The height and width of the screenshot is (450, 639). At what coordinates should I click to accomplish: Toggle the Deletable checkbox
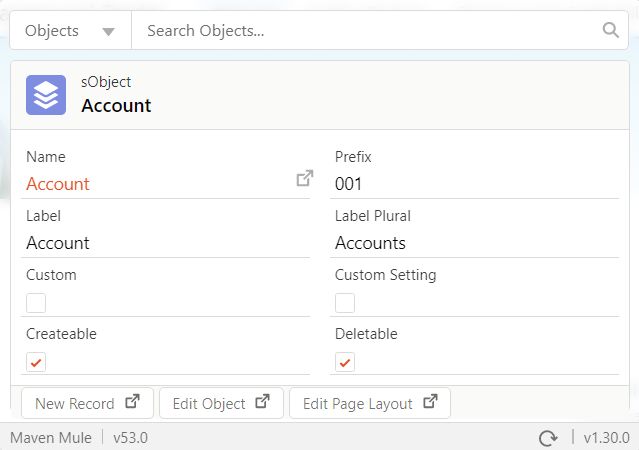click(x=345, y=362)
